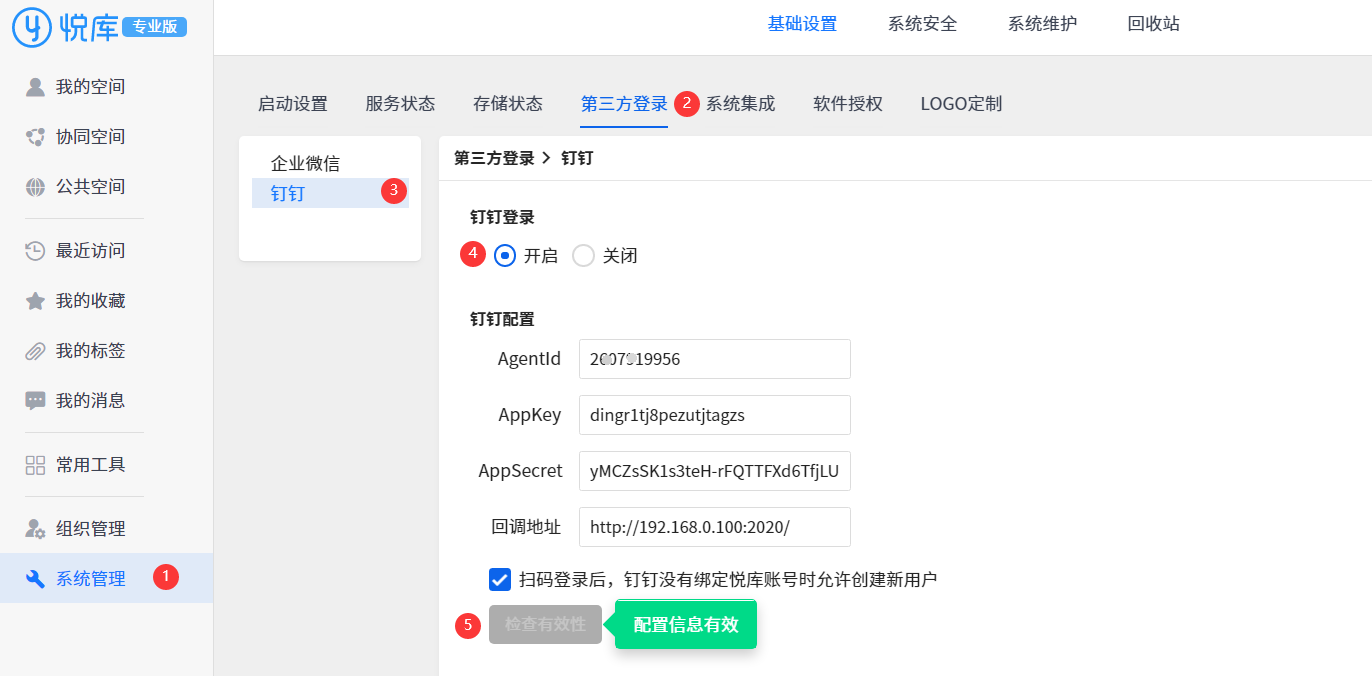
Task: Click the AppKey input field
Action: pyautogui.click(x=714, y=415)
